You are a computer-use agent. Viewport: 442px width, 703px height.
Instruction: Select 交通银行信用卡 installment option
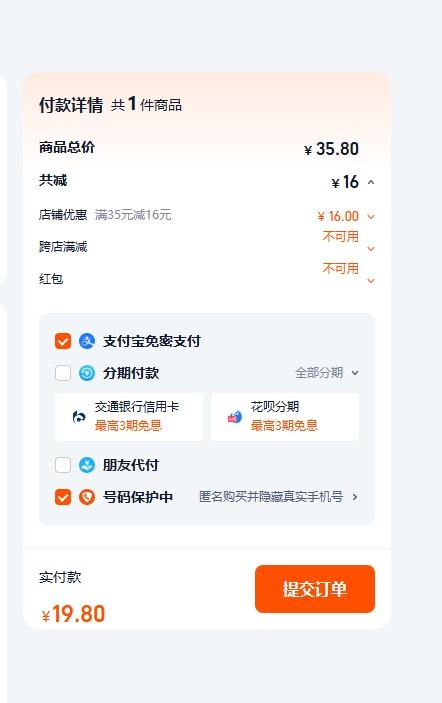[x=129, y=417]
